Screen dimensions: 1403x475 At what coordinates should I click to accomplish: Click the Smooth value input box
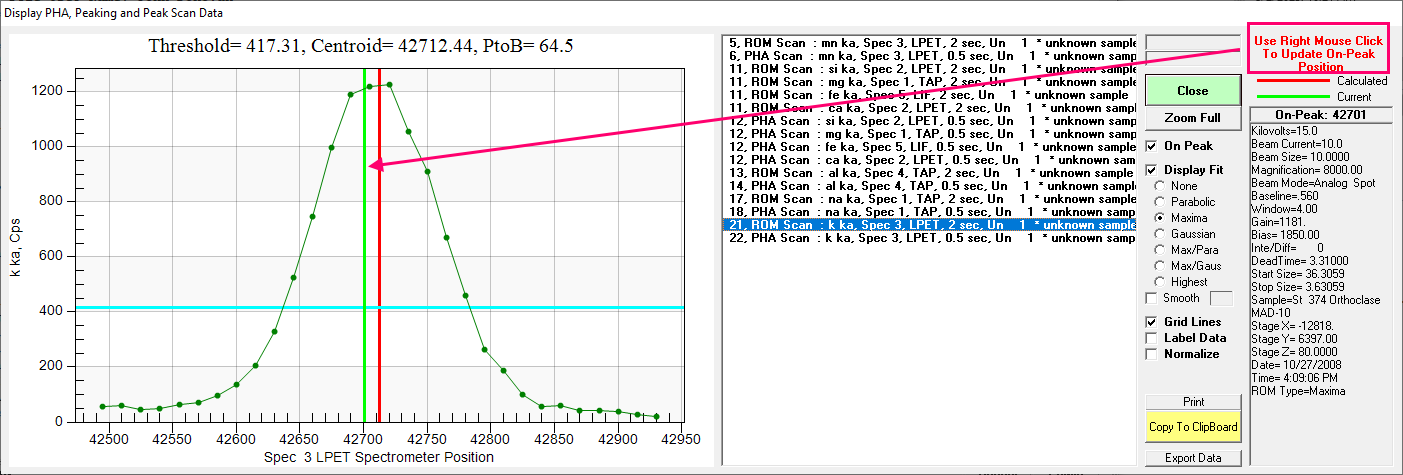(1224, 298)
